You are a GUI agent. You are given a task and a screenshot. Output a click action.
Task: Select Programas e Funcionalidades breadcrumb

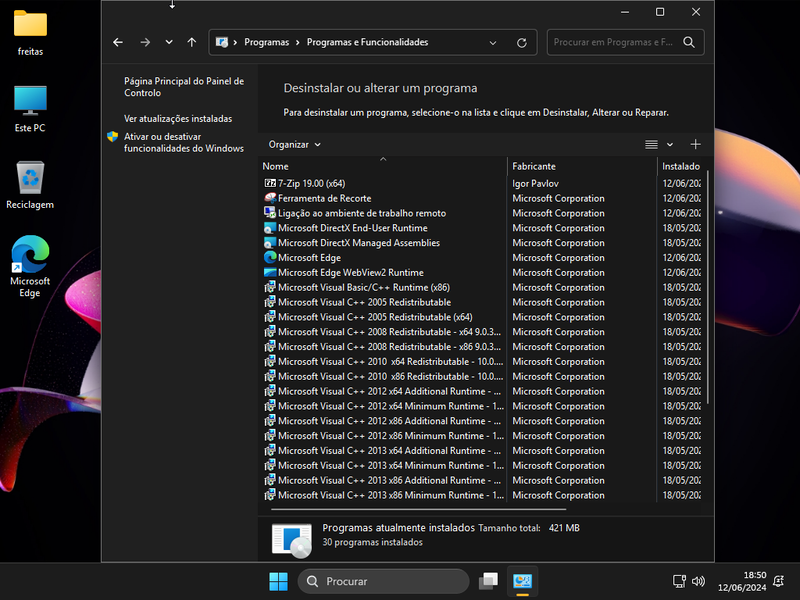367,42
